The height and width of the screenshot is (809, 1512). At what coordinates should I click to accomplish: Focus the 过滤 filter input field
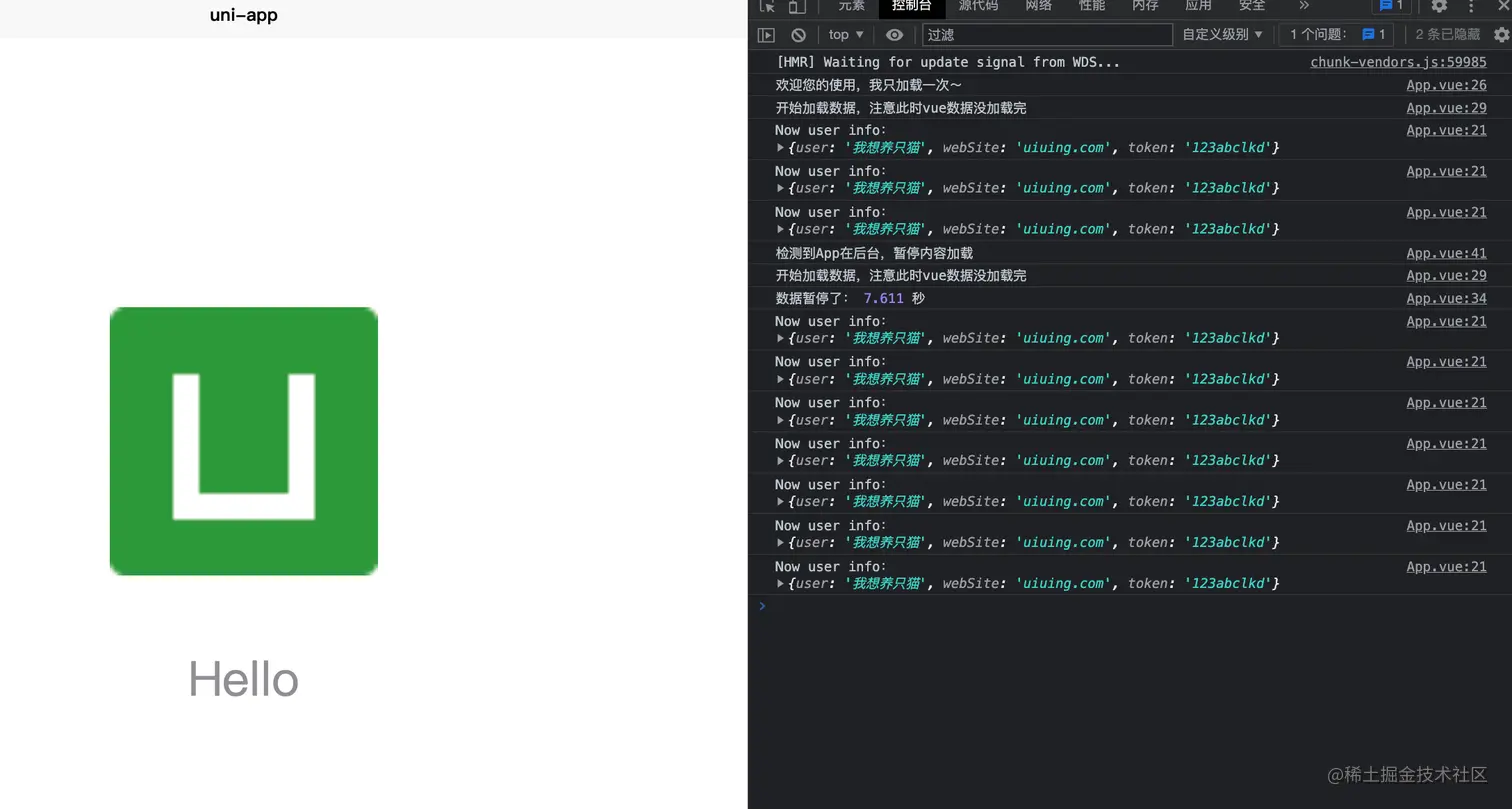tap(1047, 35)
